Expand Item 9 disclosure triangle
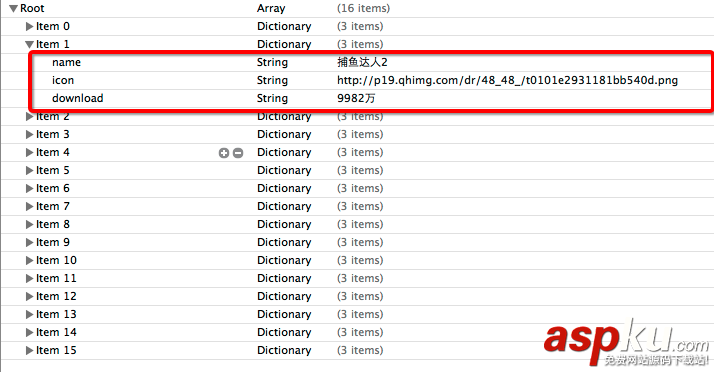This screenshot has width=714, height=372. [29, 242]
